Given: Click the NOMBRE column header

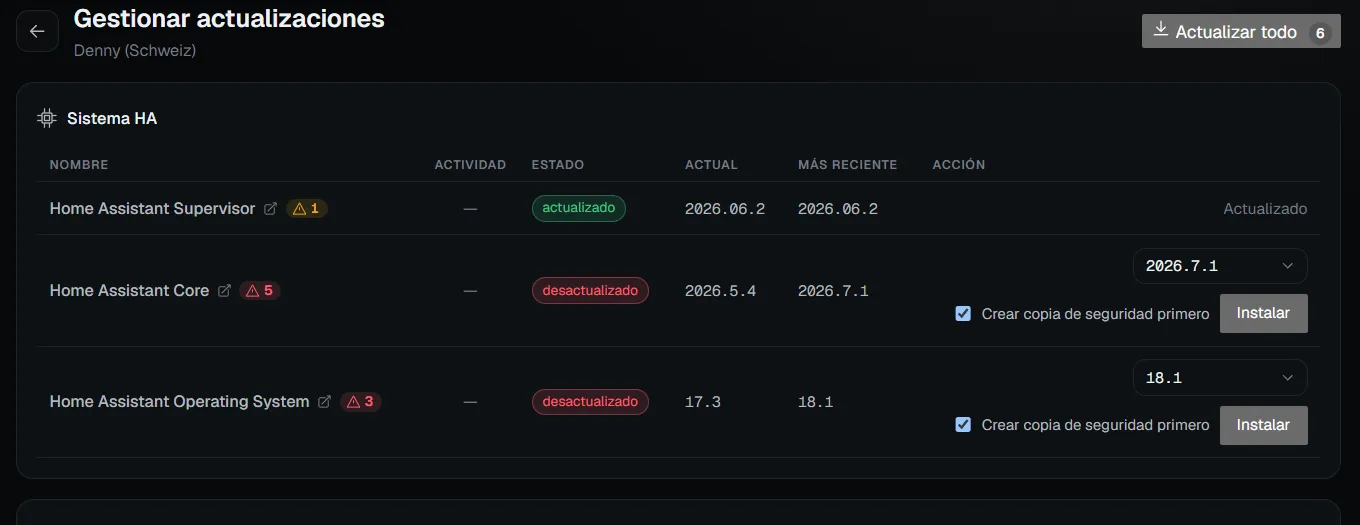Looking at the screenshot, I should pos(79,165).
